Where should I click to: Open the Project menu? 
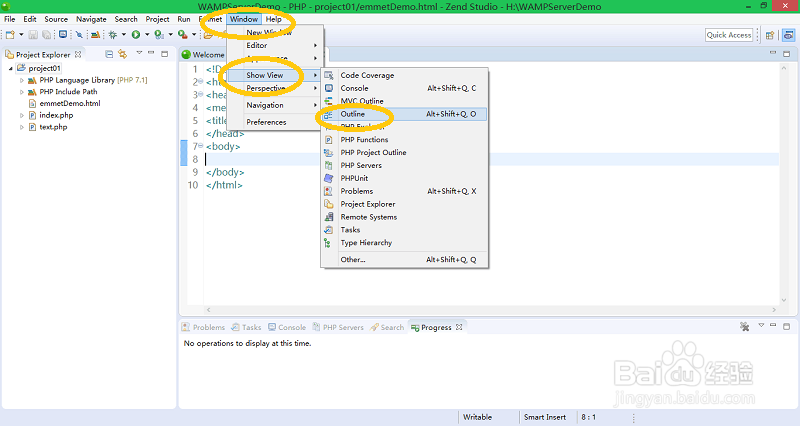pos(157,19)
